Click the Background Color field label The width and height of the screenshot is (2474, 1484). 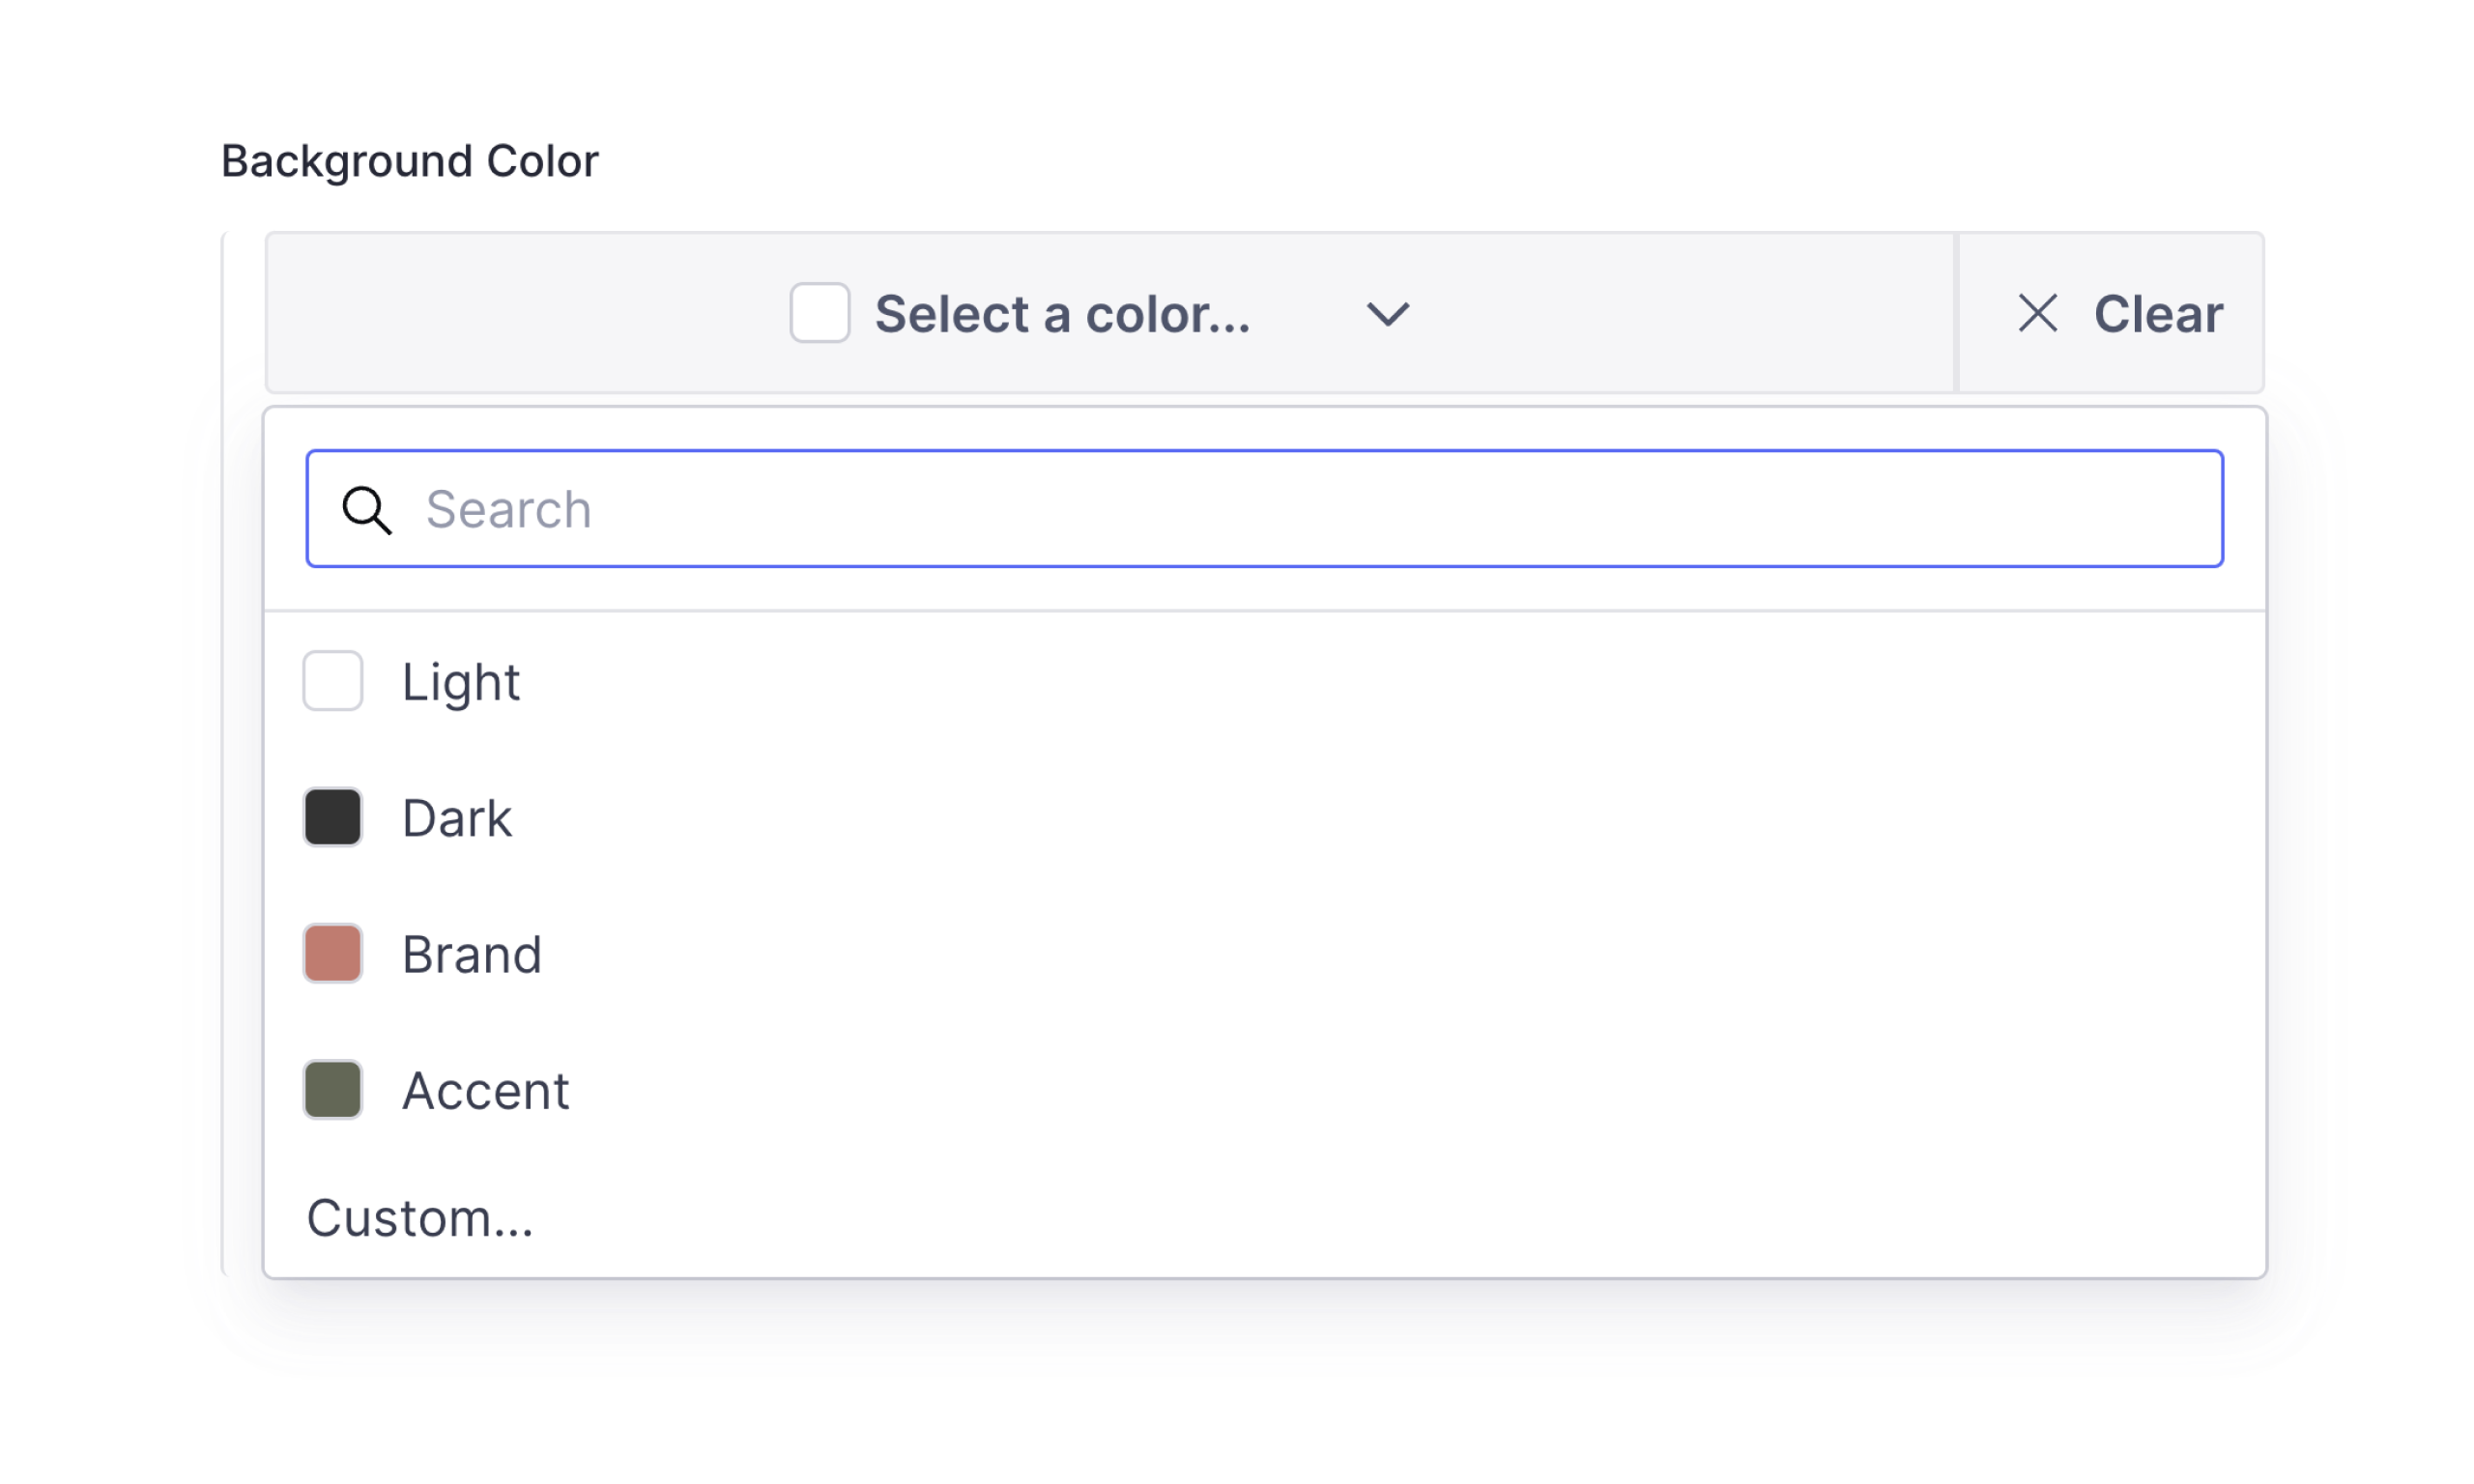409,161
